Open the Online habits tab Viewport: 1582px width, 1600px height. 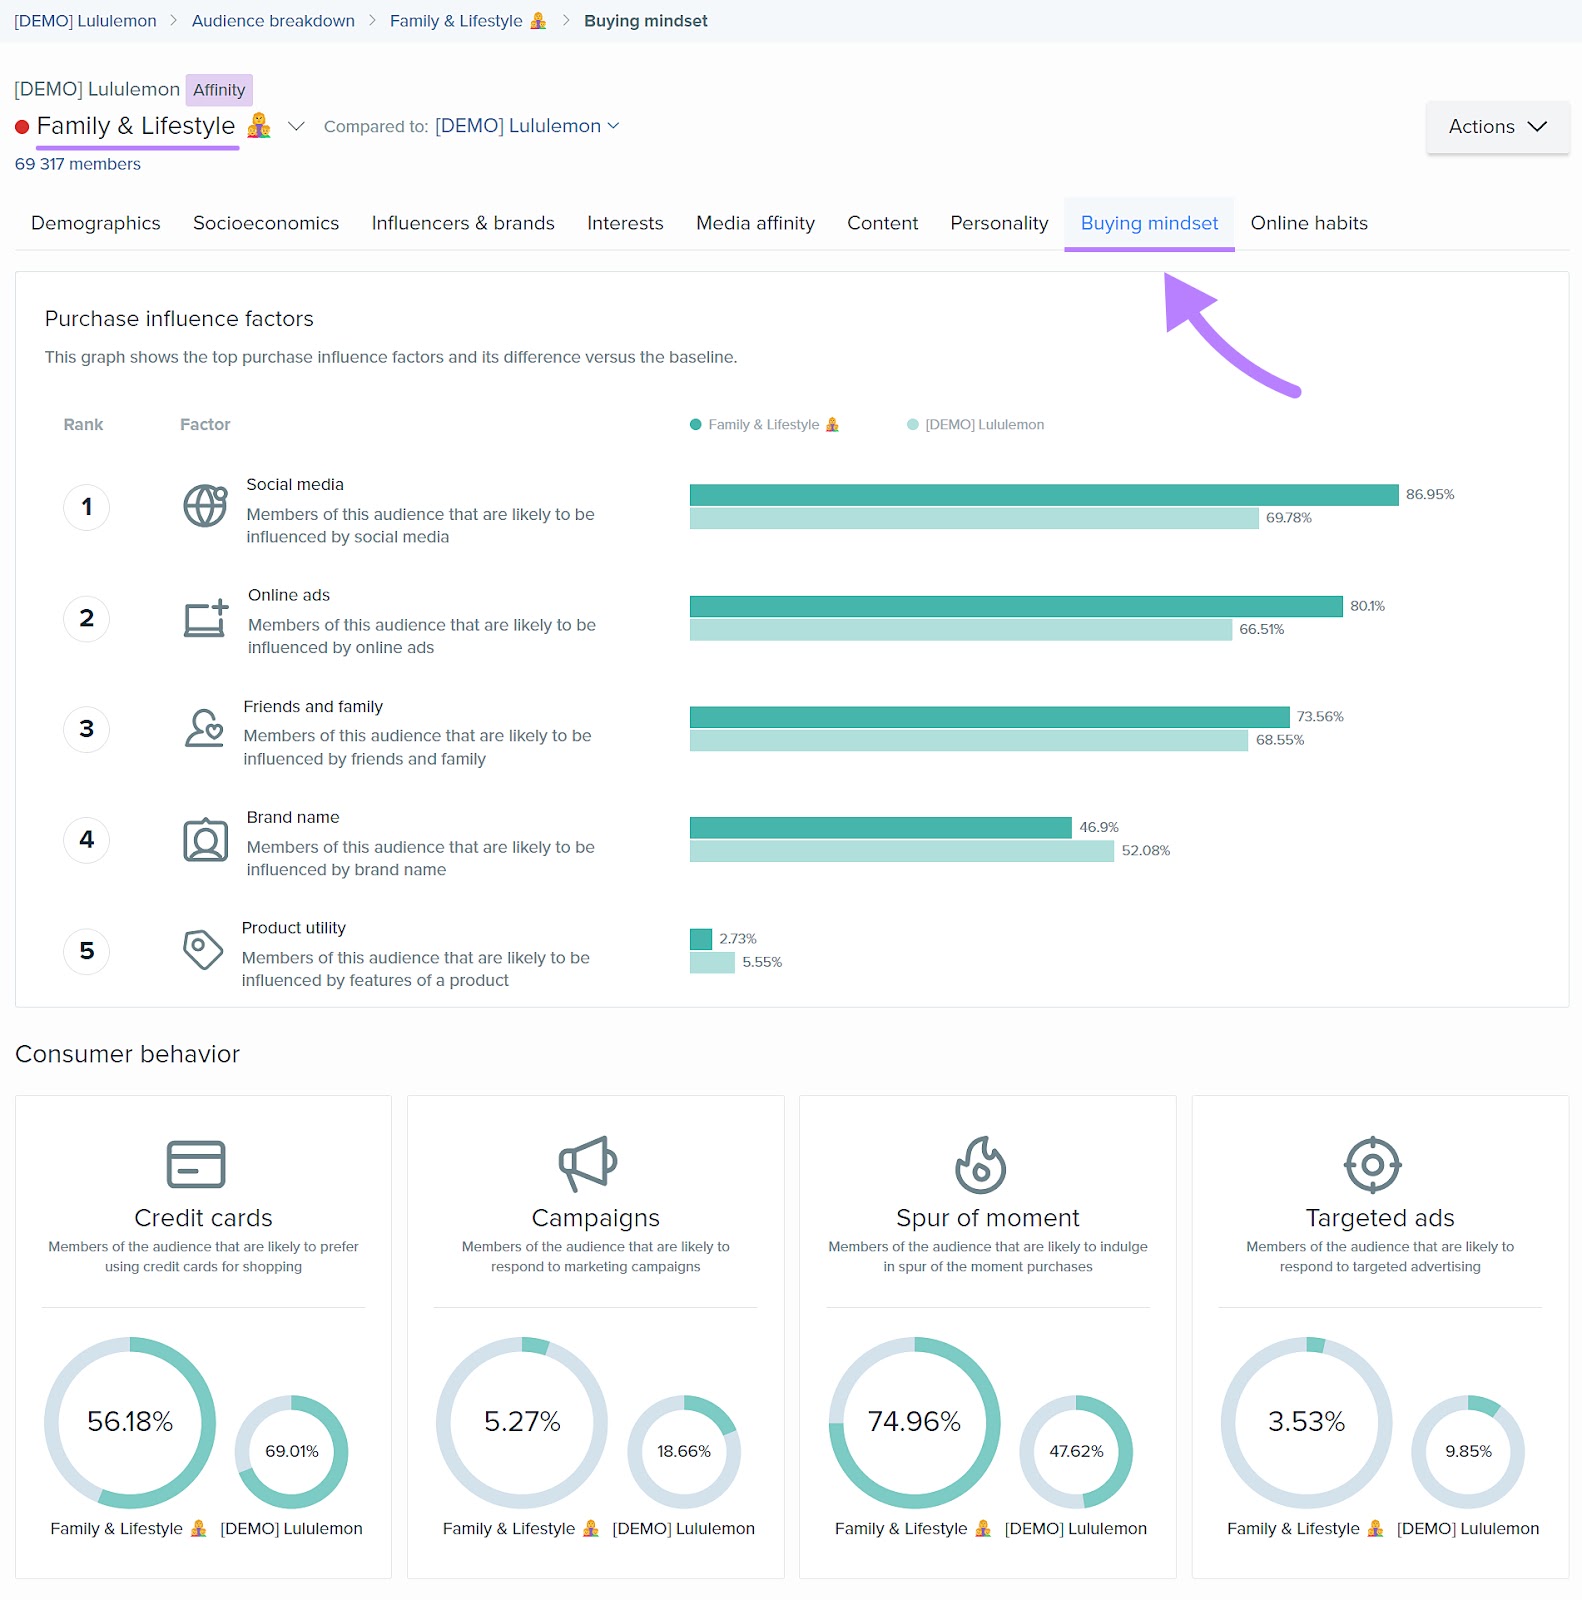tap(1308, 223)
